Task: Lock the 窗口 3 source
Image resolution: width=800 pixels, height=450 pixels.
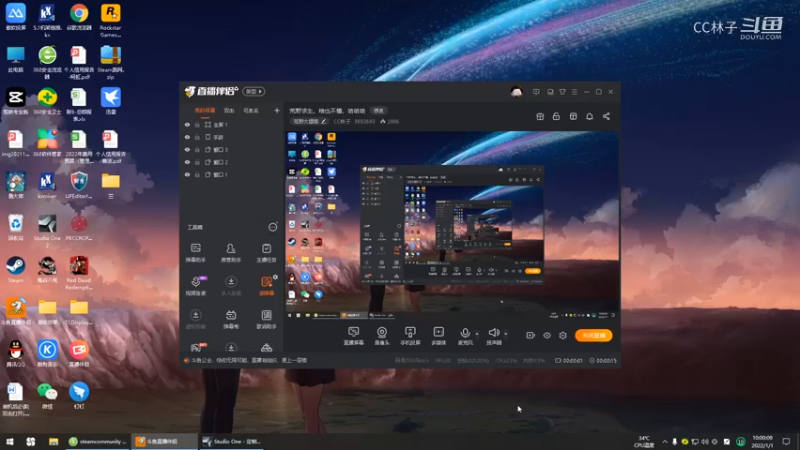Action: [x=197, y=149]
